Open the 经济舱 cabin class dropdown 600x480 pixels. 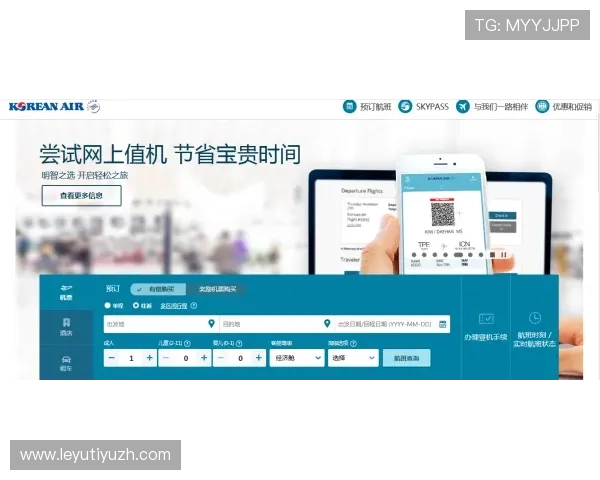click(x=297, y=358)
